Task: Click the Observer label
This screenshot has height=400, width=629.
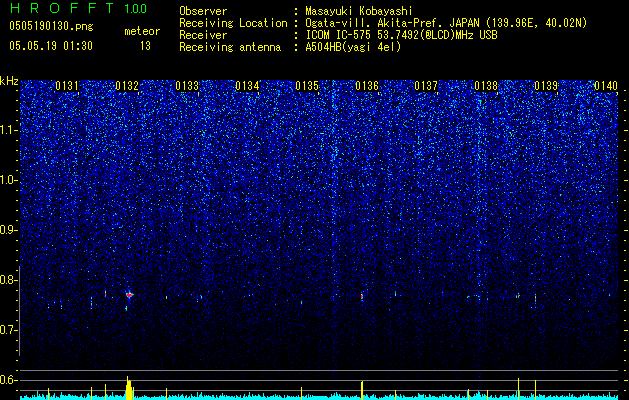Action: [203, 11]
